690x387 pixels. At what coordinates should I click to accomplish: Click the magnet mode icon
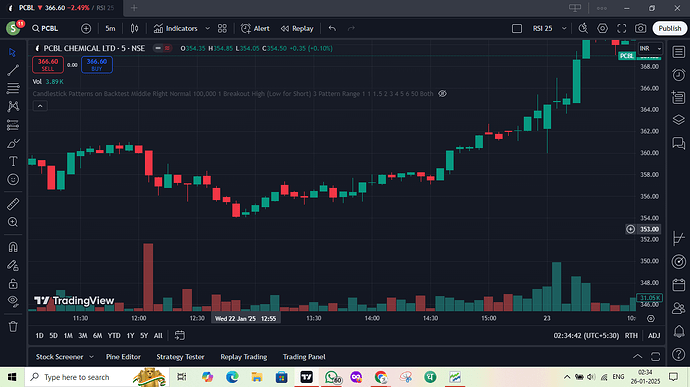(13, 247)
